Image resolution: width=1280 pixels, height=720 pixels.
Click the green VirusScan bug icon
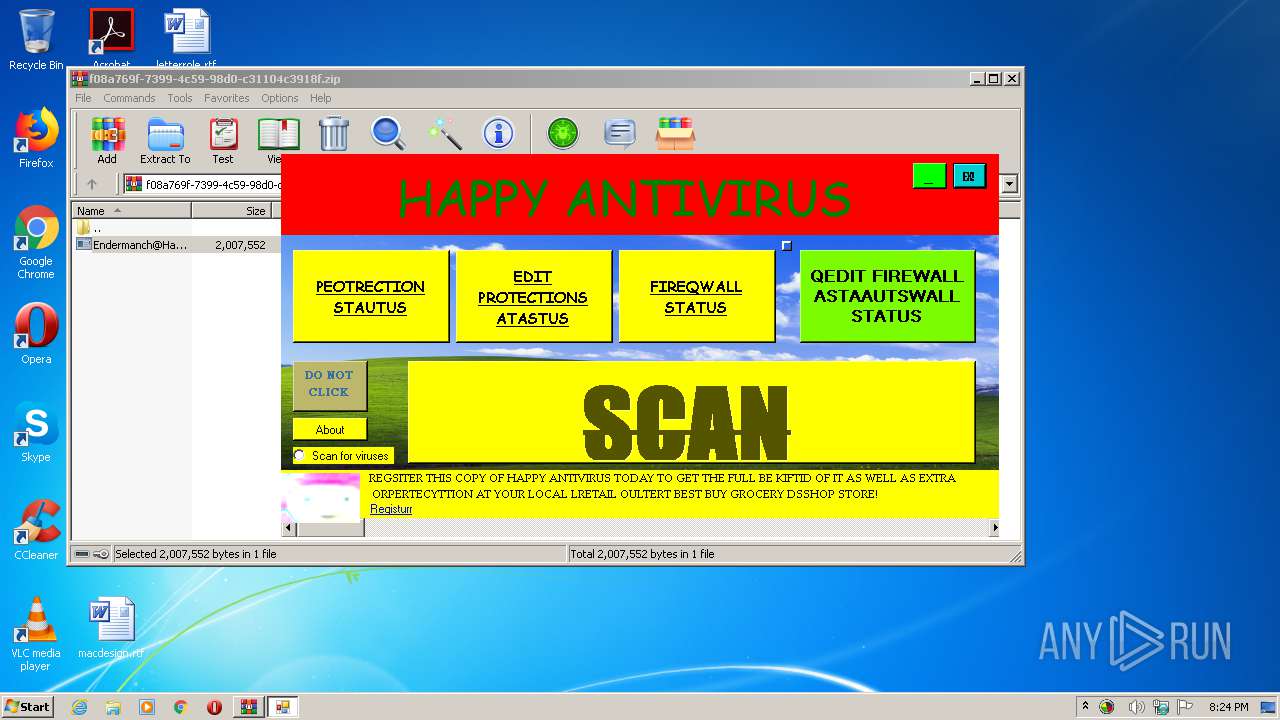[x=562, y=133]
